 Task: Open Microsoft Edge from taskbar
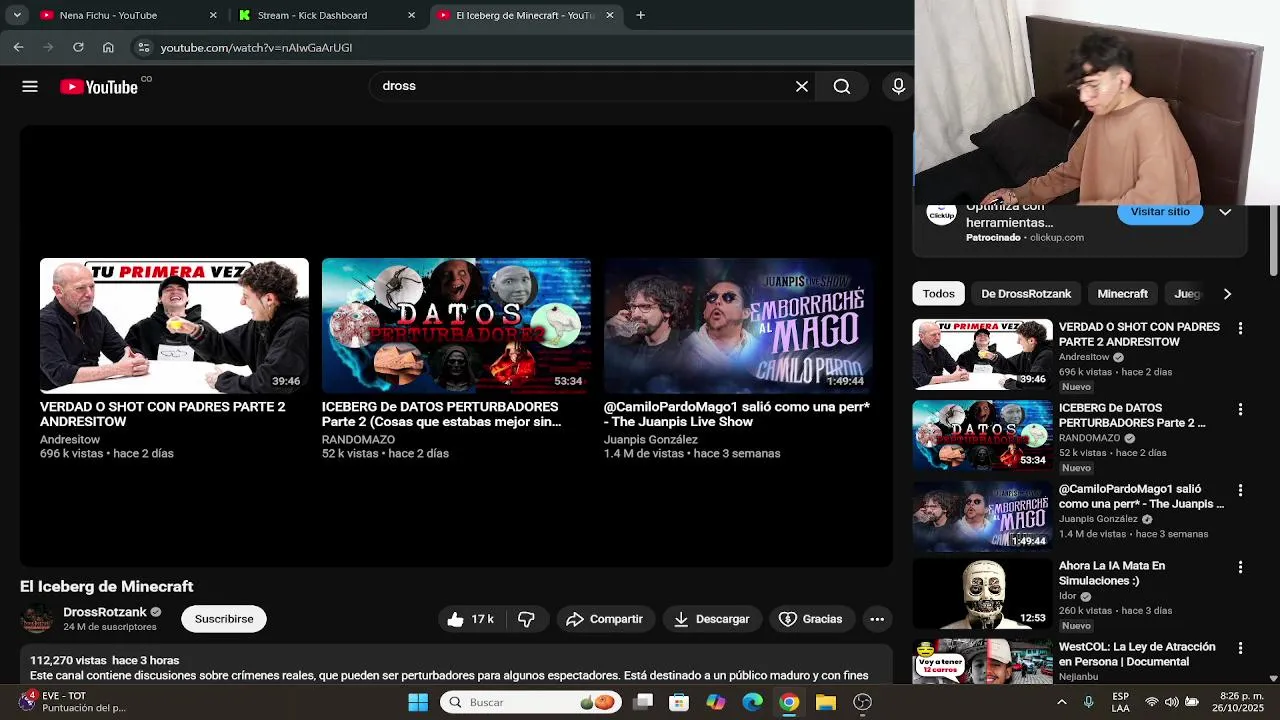click(752, 702)
